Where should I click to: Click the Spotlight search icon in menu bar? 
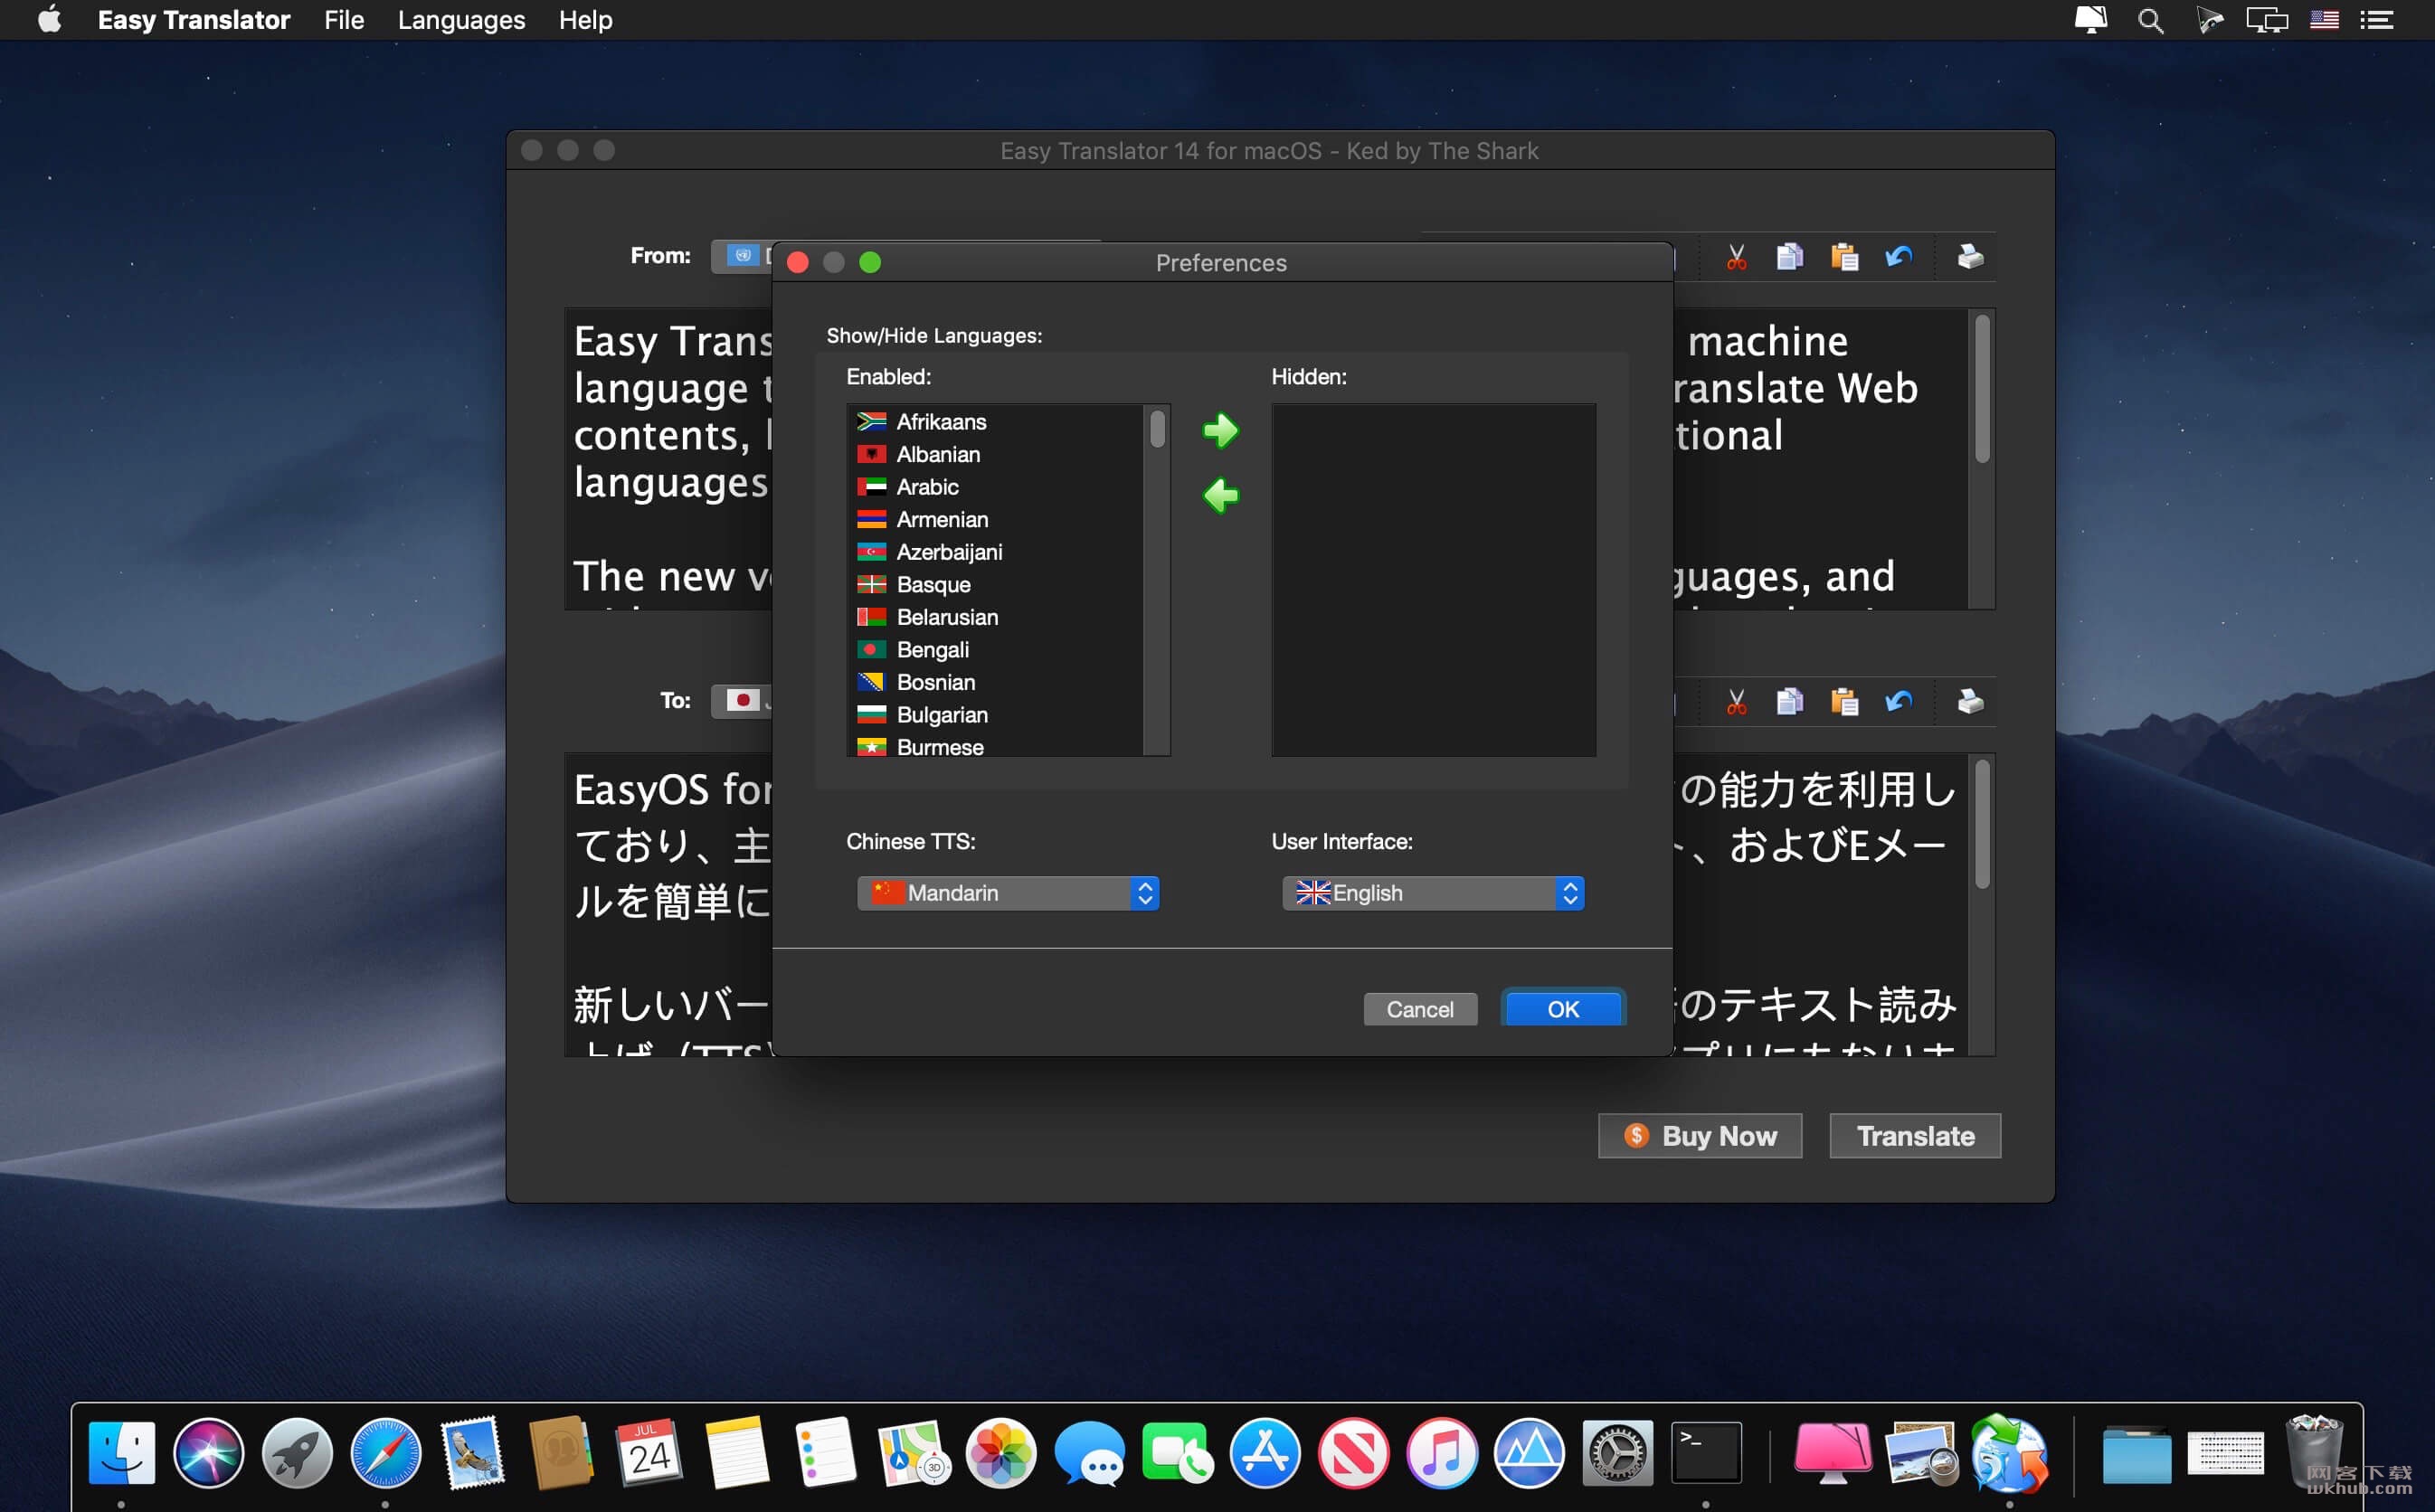pos(2150,20)
